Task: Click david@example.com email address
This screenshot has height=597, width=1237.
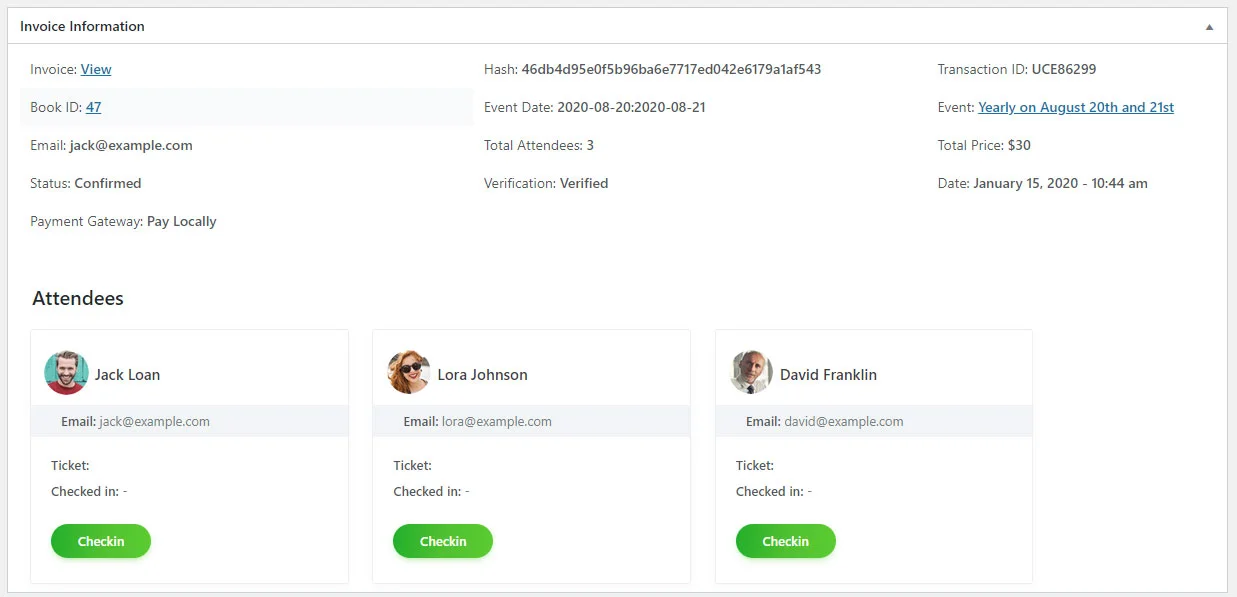Action: pos(844,422)
